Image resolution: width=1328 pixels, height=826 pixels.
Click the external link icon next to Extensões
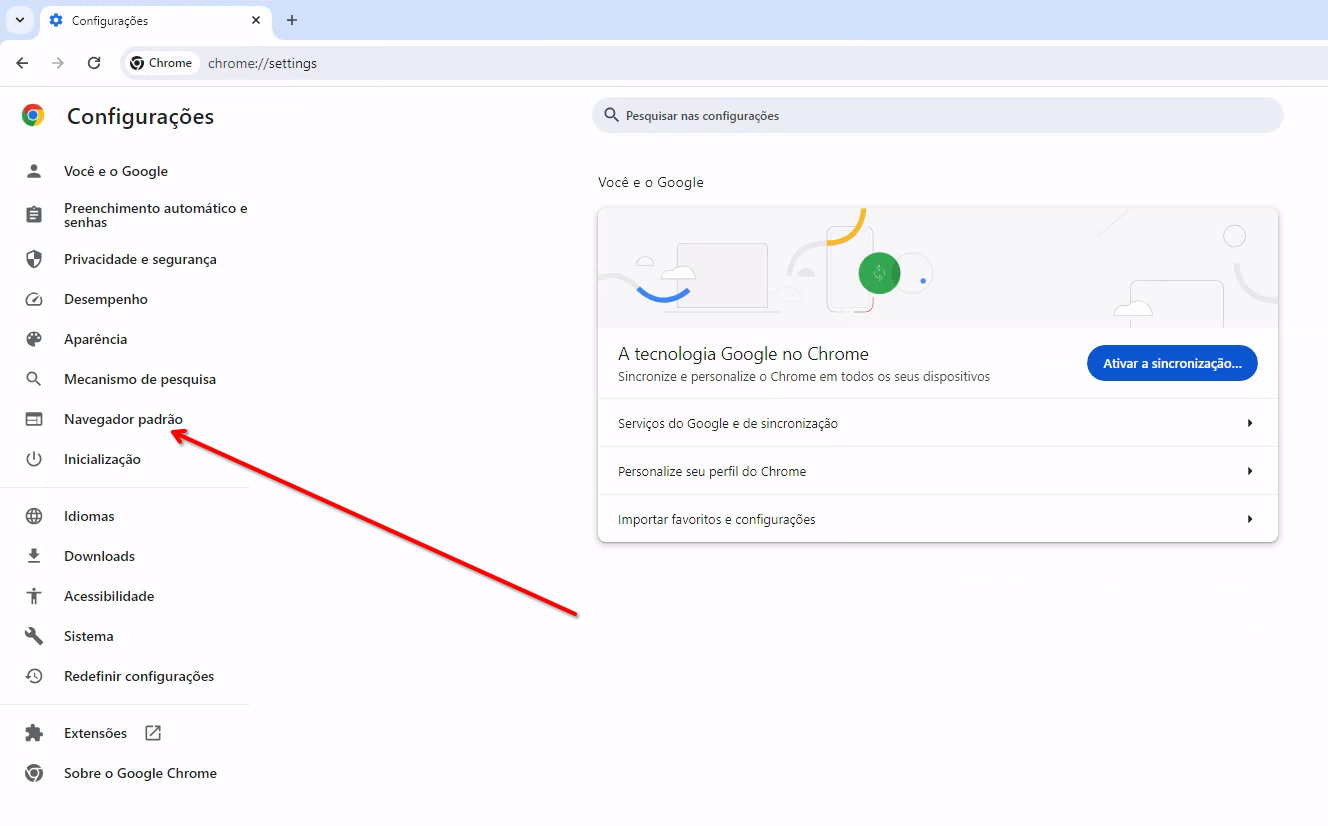pos(153,733)
